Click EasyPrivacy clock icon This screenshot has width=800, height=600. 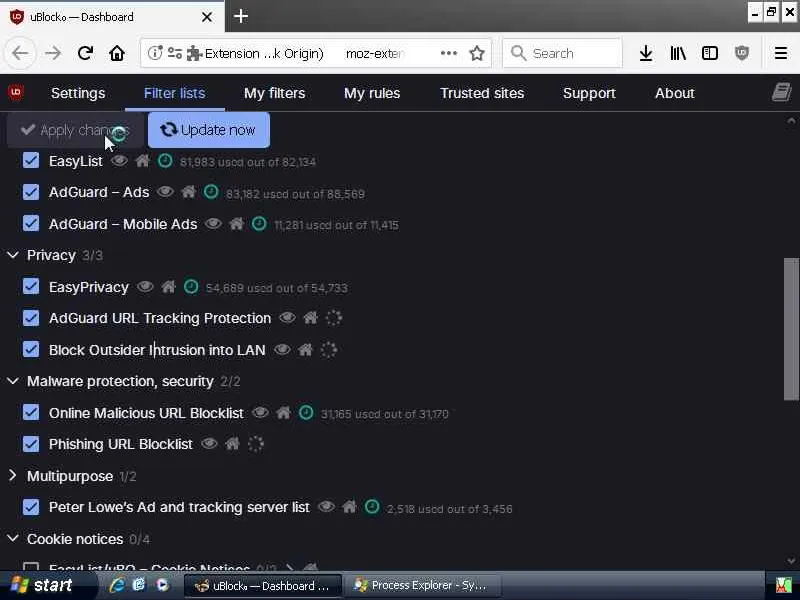191,286
